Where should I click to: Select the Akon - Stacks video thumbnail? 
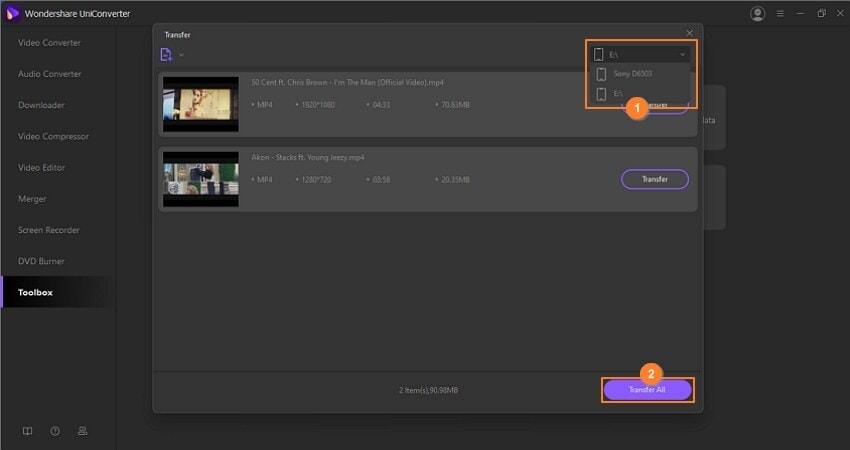coord(201,179)
